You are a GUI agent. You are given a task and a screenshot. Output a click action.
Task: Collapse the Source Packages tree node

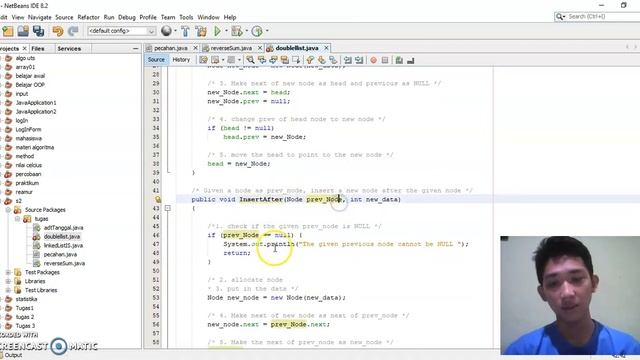click(x=8, y=210)
